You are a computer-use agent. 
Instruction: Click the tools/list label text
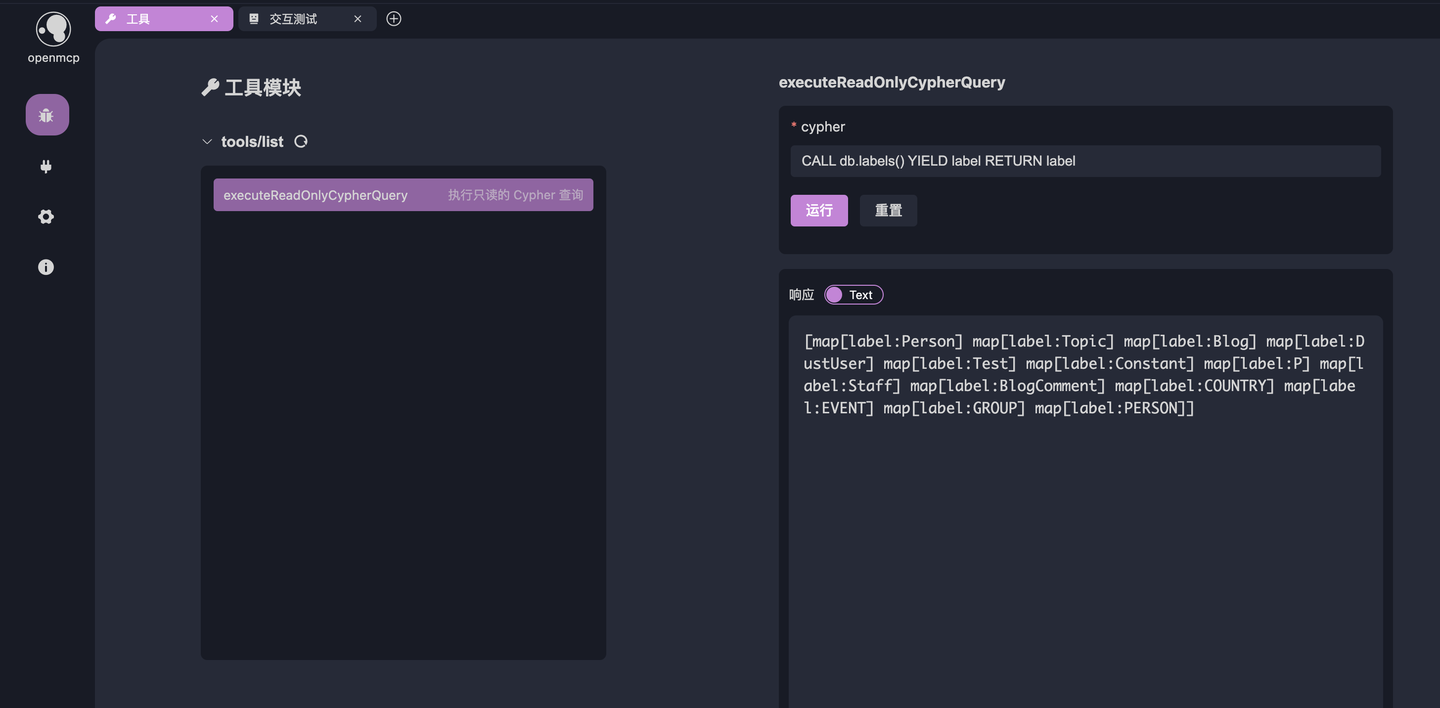point(252,142)
